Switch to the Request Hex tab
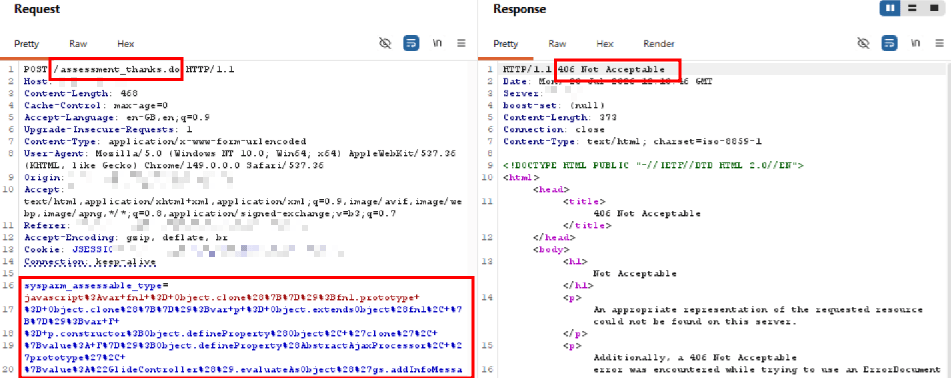The image size is (951, 378). [126, 44]
